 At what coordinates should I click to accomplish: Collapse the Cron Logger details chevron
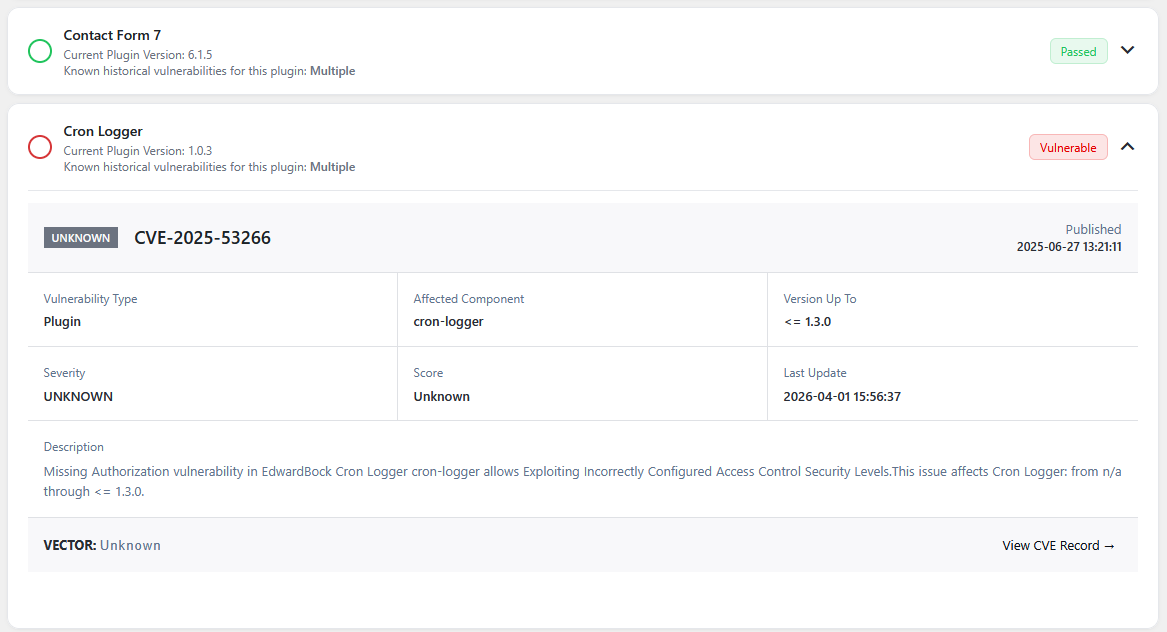pyautogui.click(x=1128, y=147)
